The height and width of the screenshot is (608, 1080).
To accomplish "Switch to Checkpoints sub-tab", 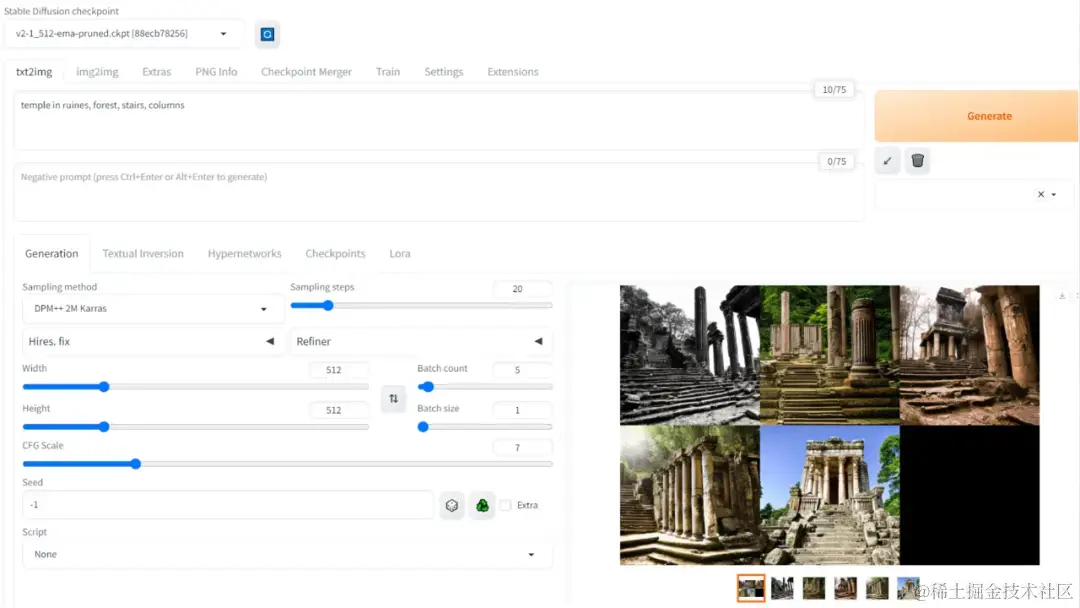I will [x=335, y=253].
